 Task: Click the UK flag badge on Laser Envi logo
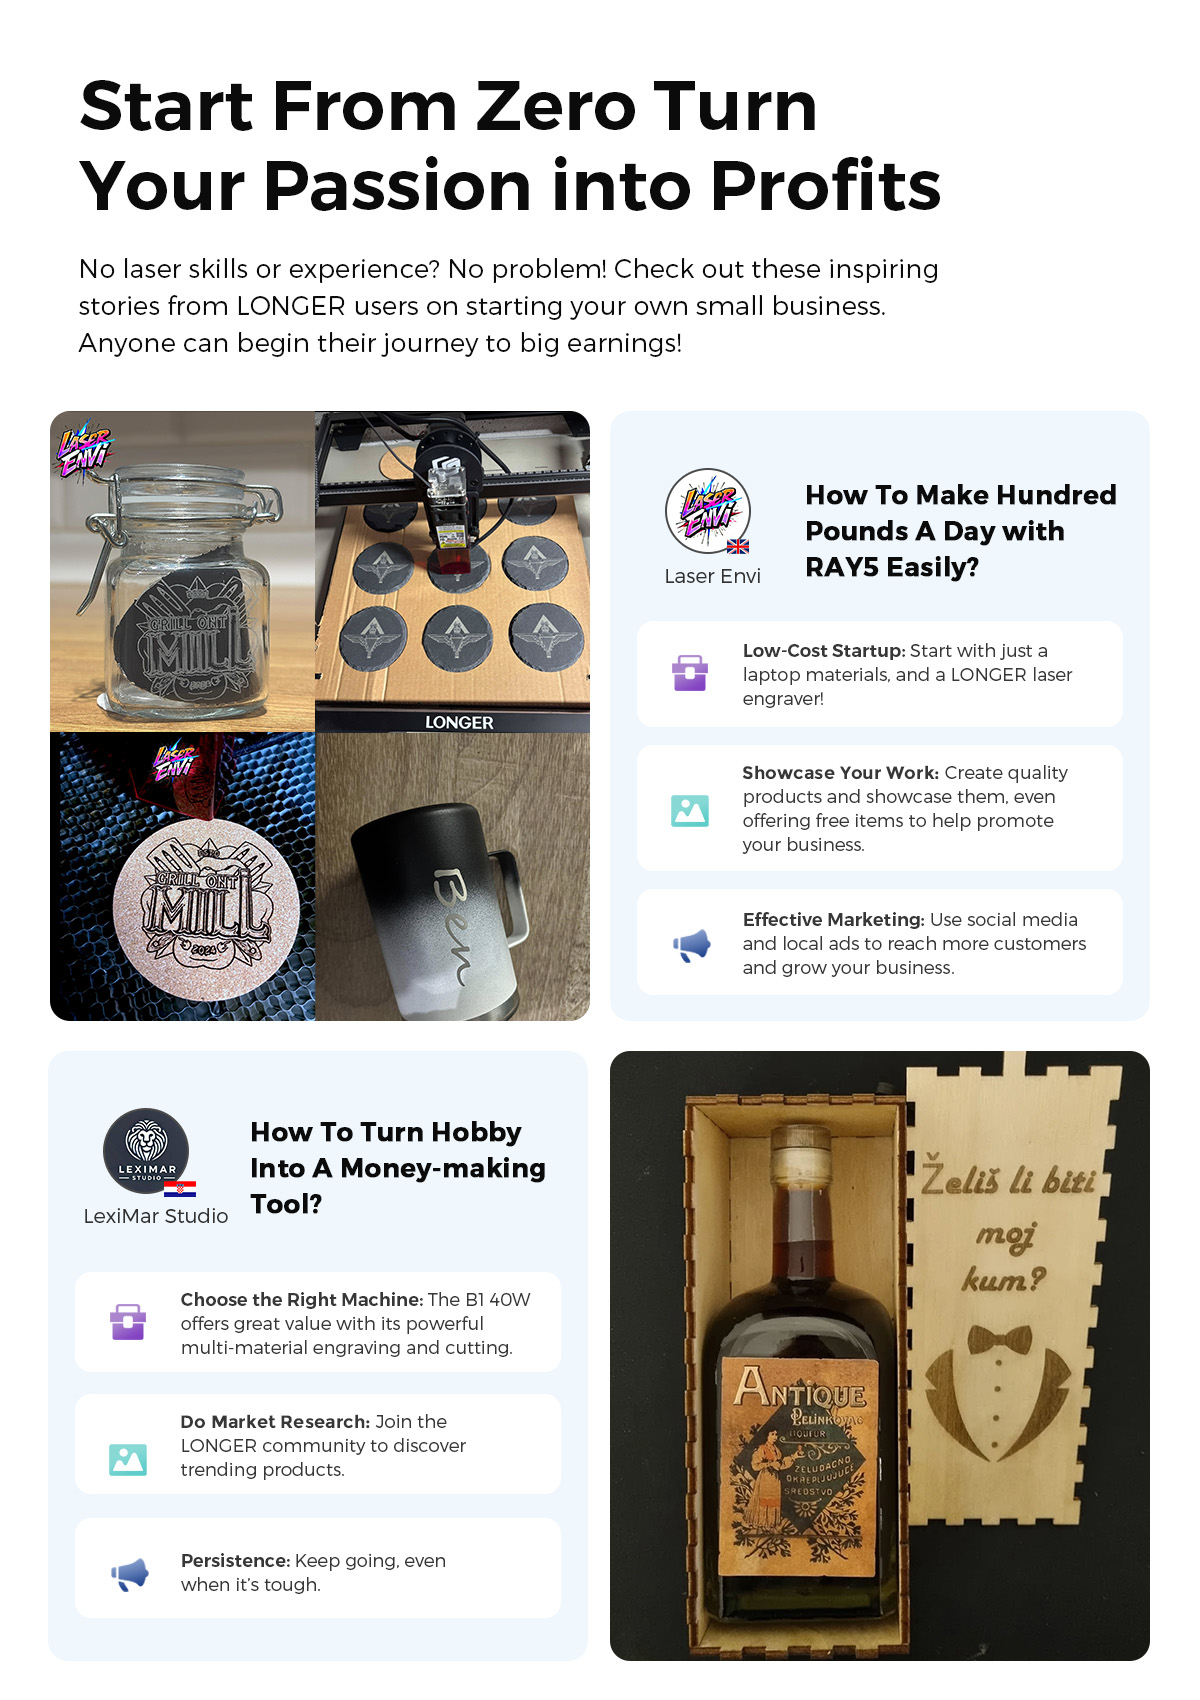click(738, 546)
